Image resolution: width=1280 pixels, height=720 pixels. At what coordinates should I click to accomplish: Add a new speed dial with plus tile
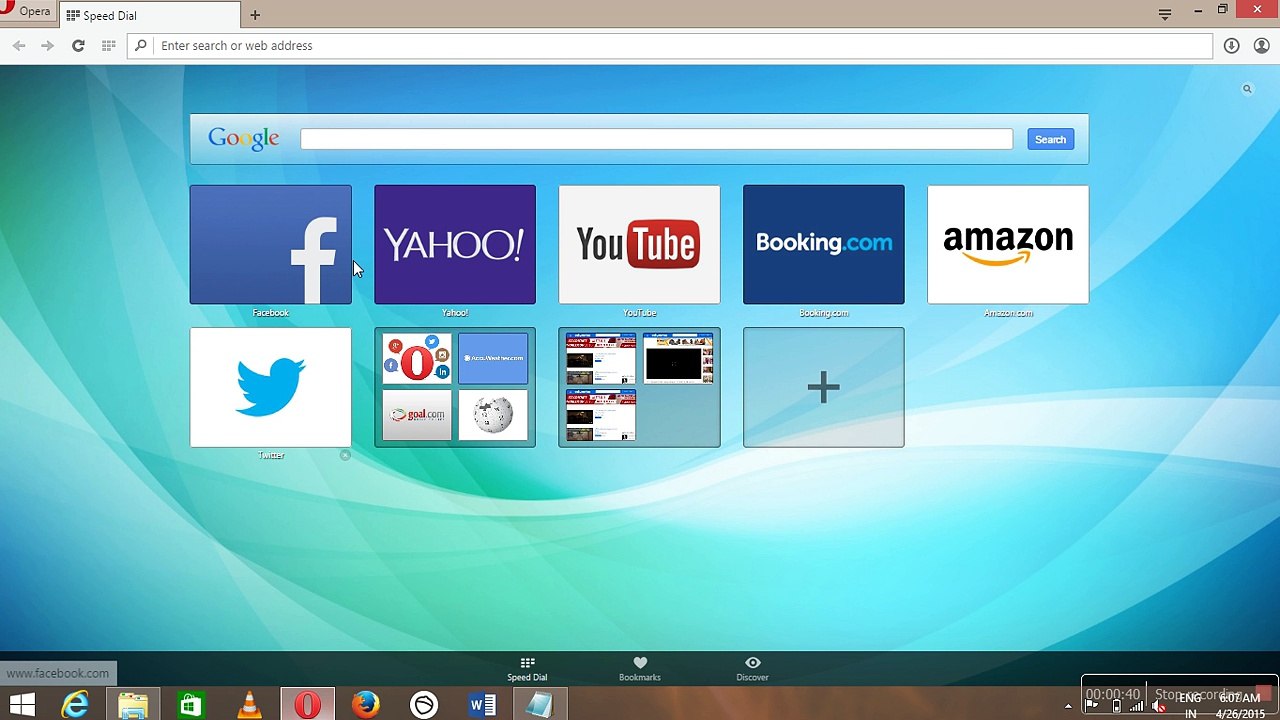click(x=824, y=387)
